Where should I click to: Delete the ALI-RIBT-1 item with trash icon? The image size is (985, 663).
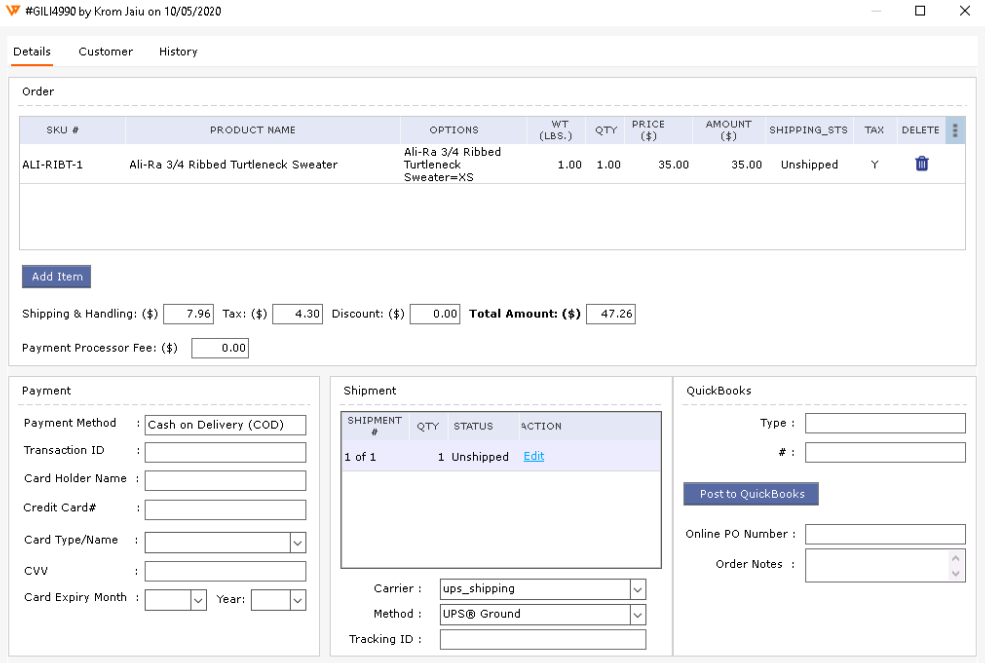[921, 164]
